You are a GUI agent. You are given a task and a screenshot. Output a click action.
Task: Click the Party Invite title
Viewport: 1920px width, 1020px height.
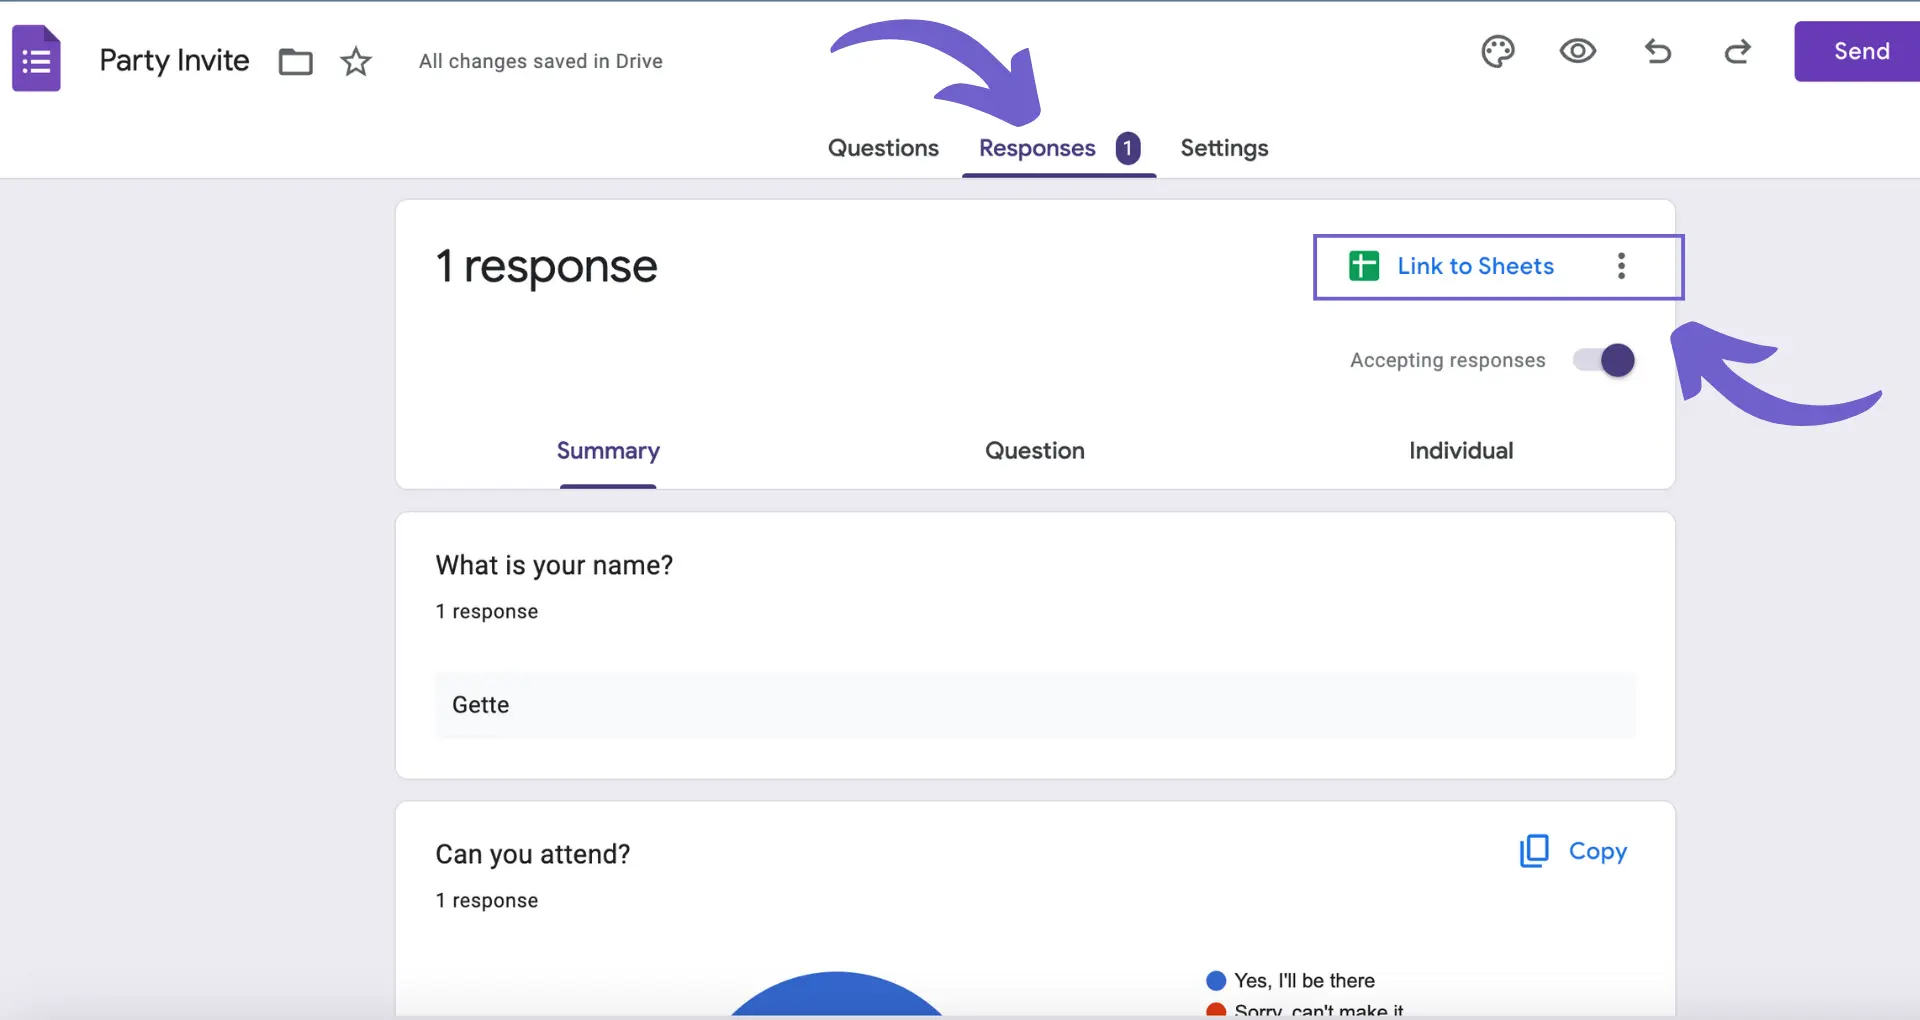174,61
